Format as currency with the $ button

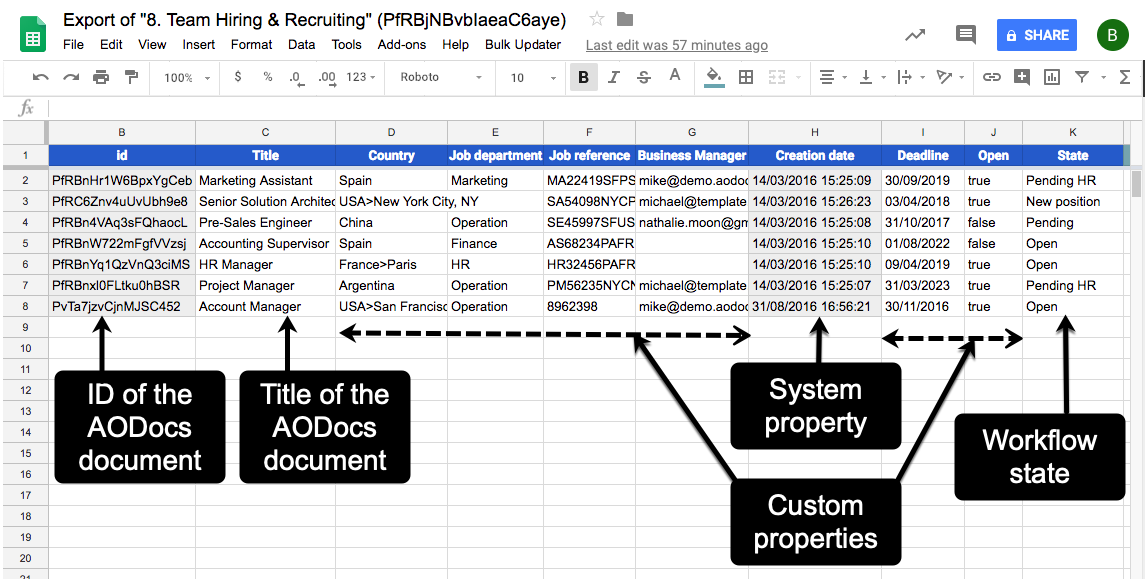pos(238,77)
